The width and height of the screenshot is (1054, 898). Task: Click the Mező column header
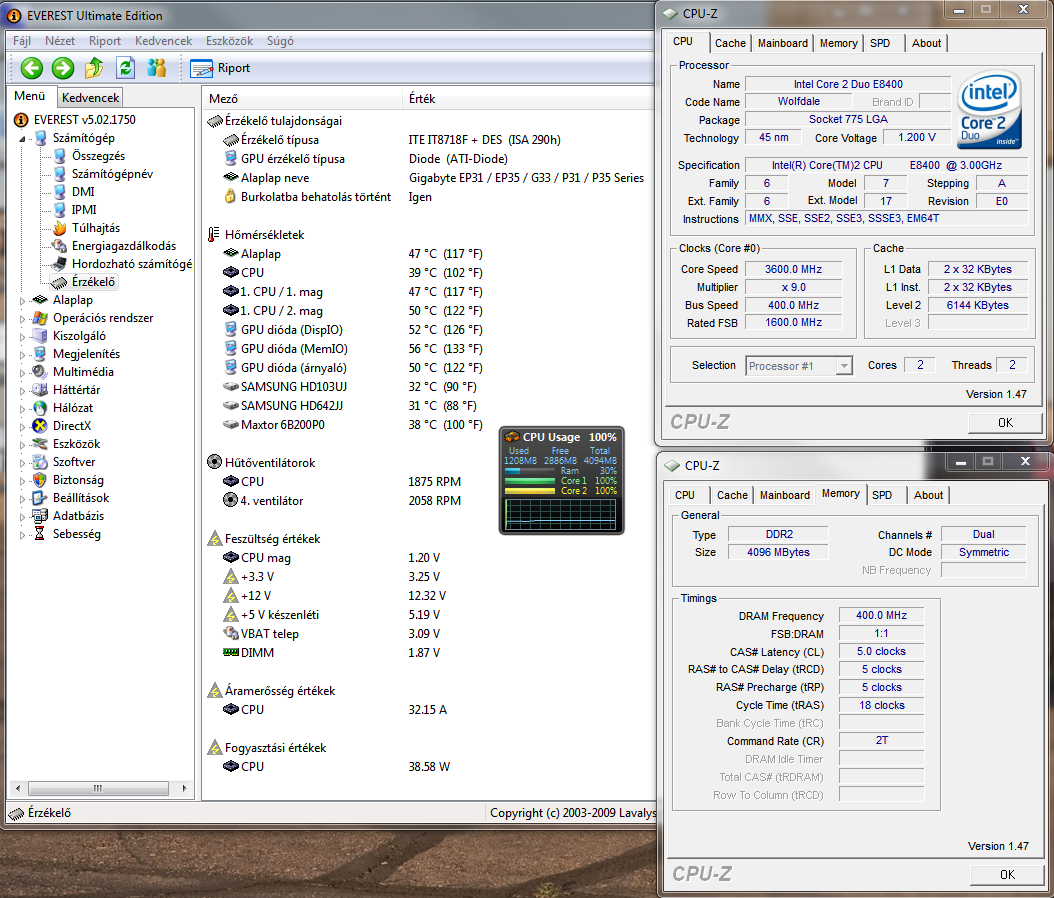[304, 99]
